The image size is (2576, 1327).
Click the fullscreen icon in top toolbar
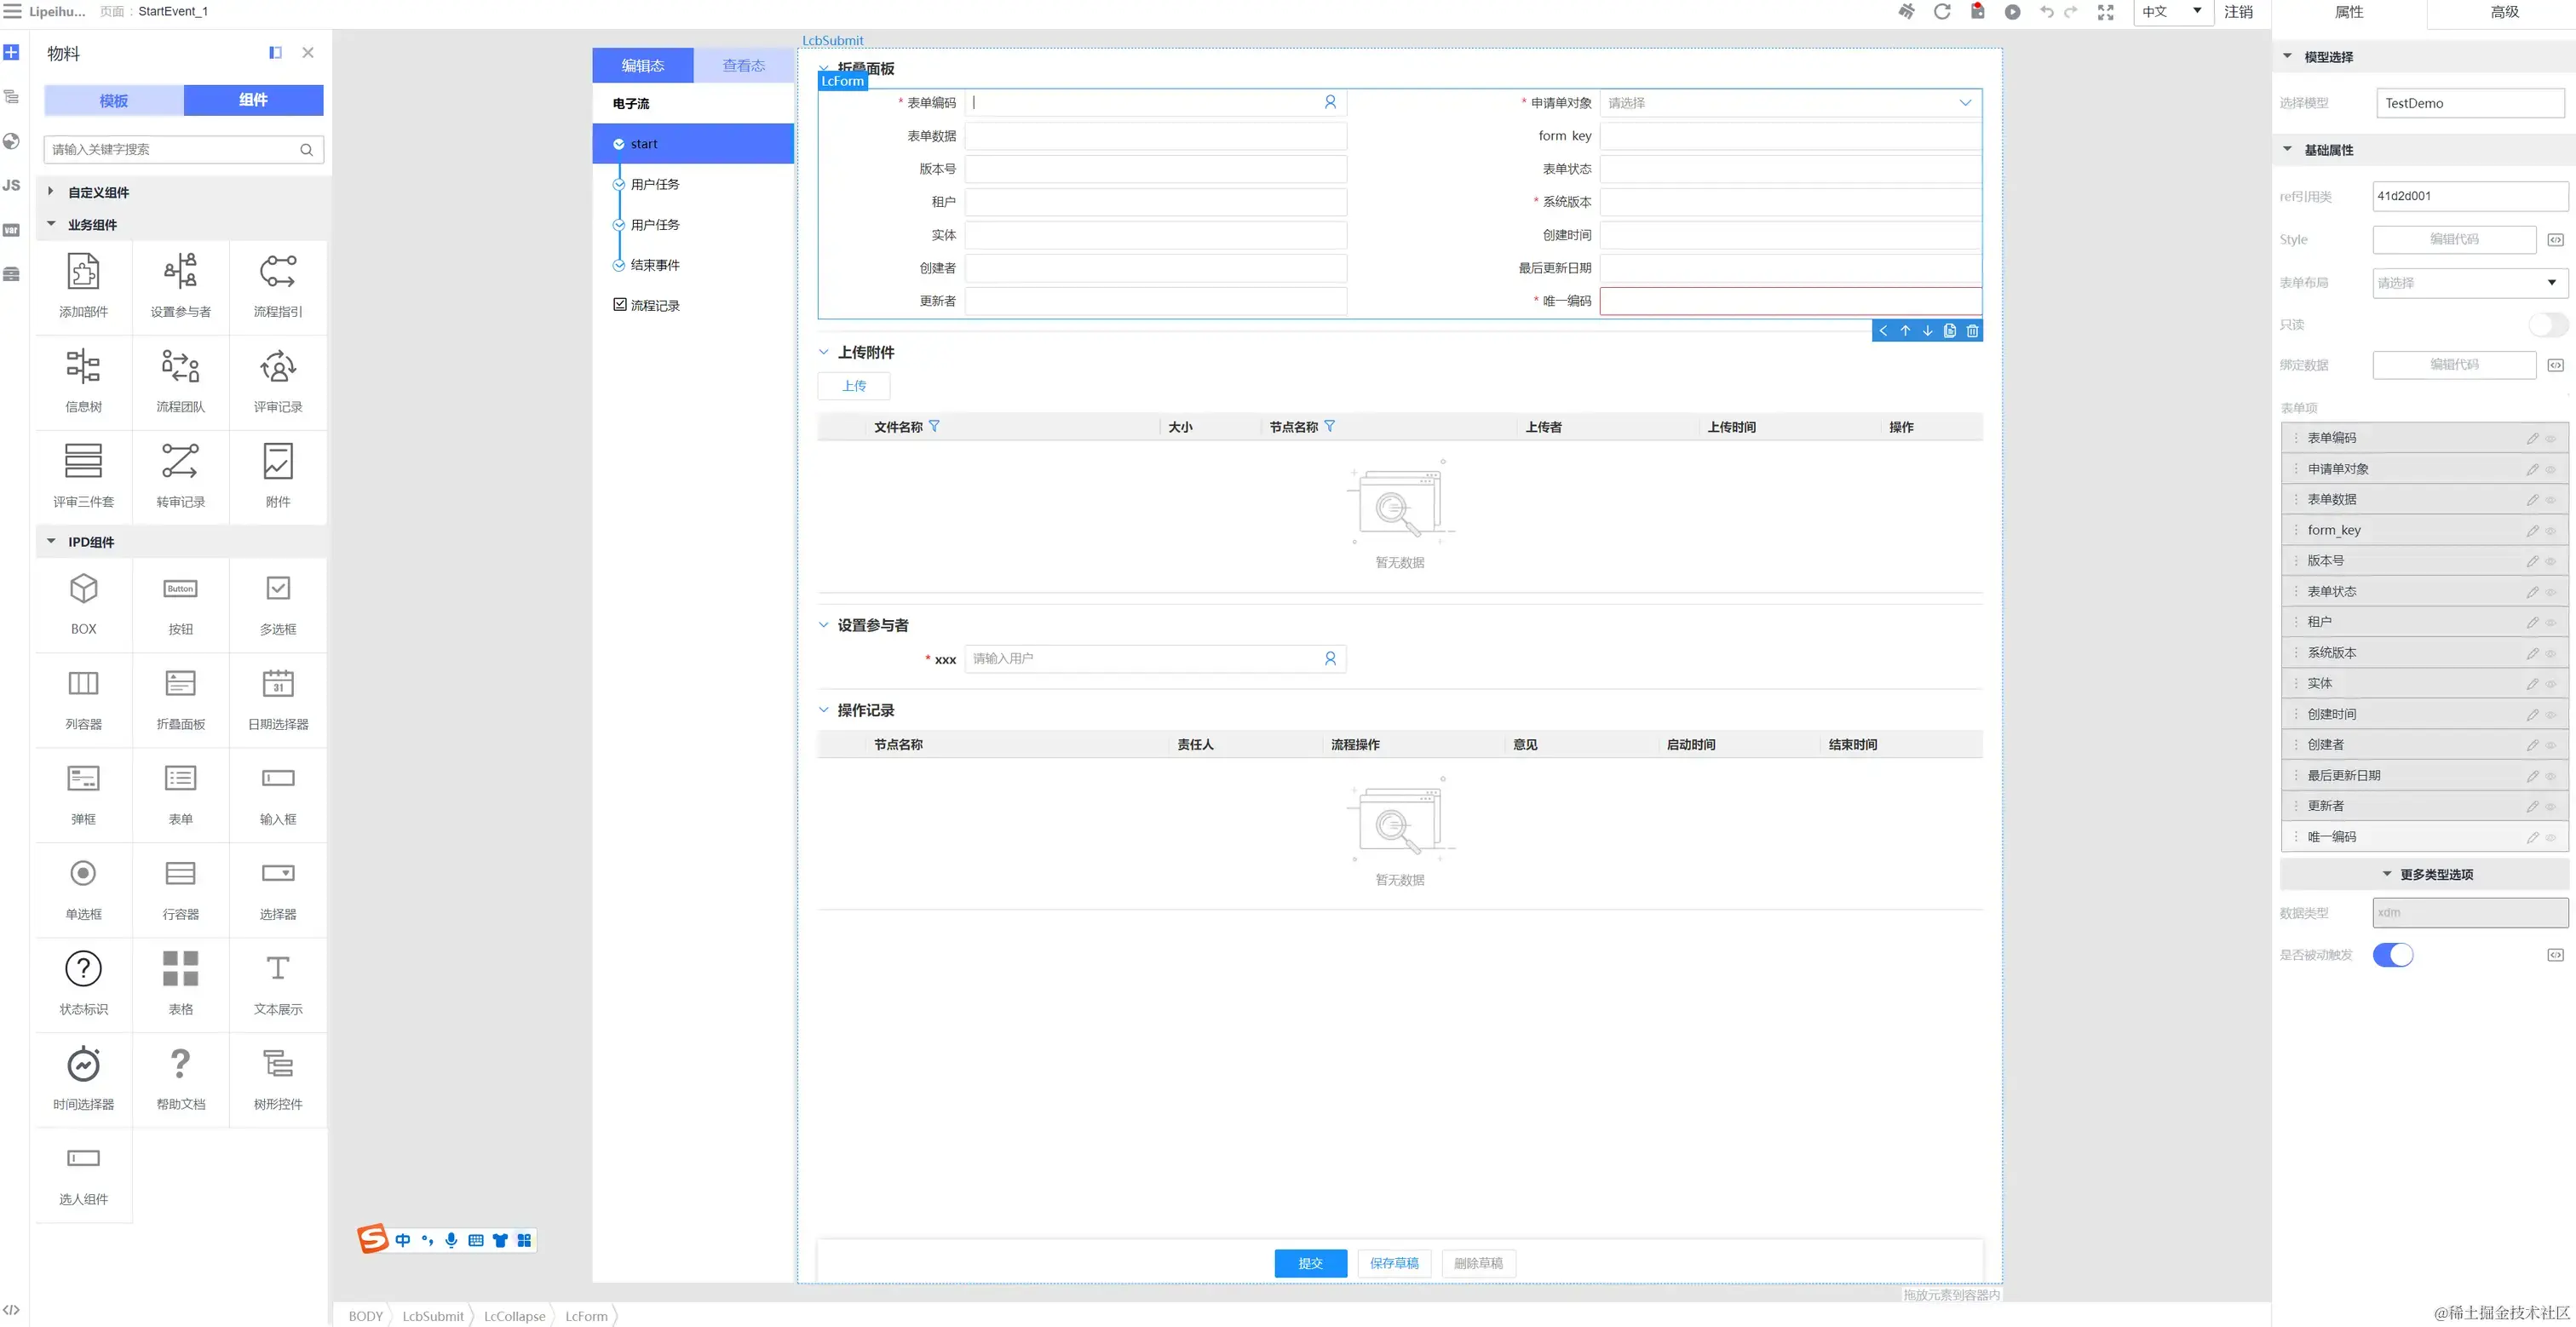pyautogui.click(x=2105, y=12)
